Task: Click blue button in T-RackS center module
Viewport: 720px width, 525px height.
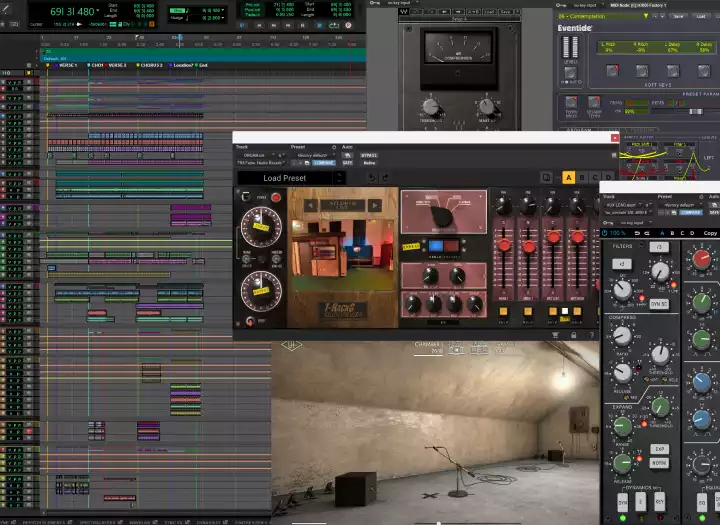Action: [x=436, y=246]
